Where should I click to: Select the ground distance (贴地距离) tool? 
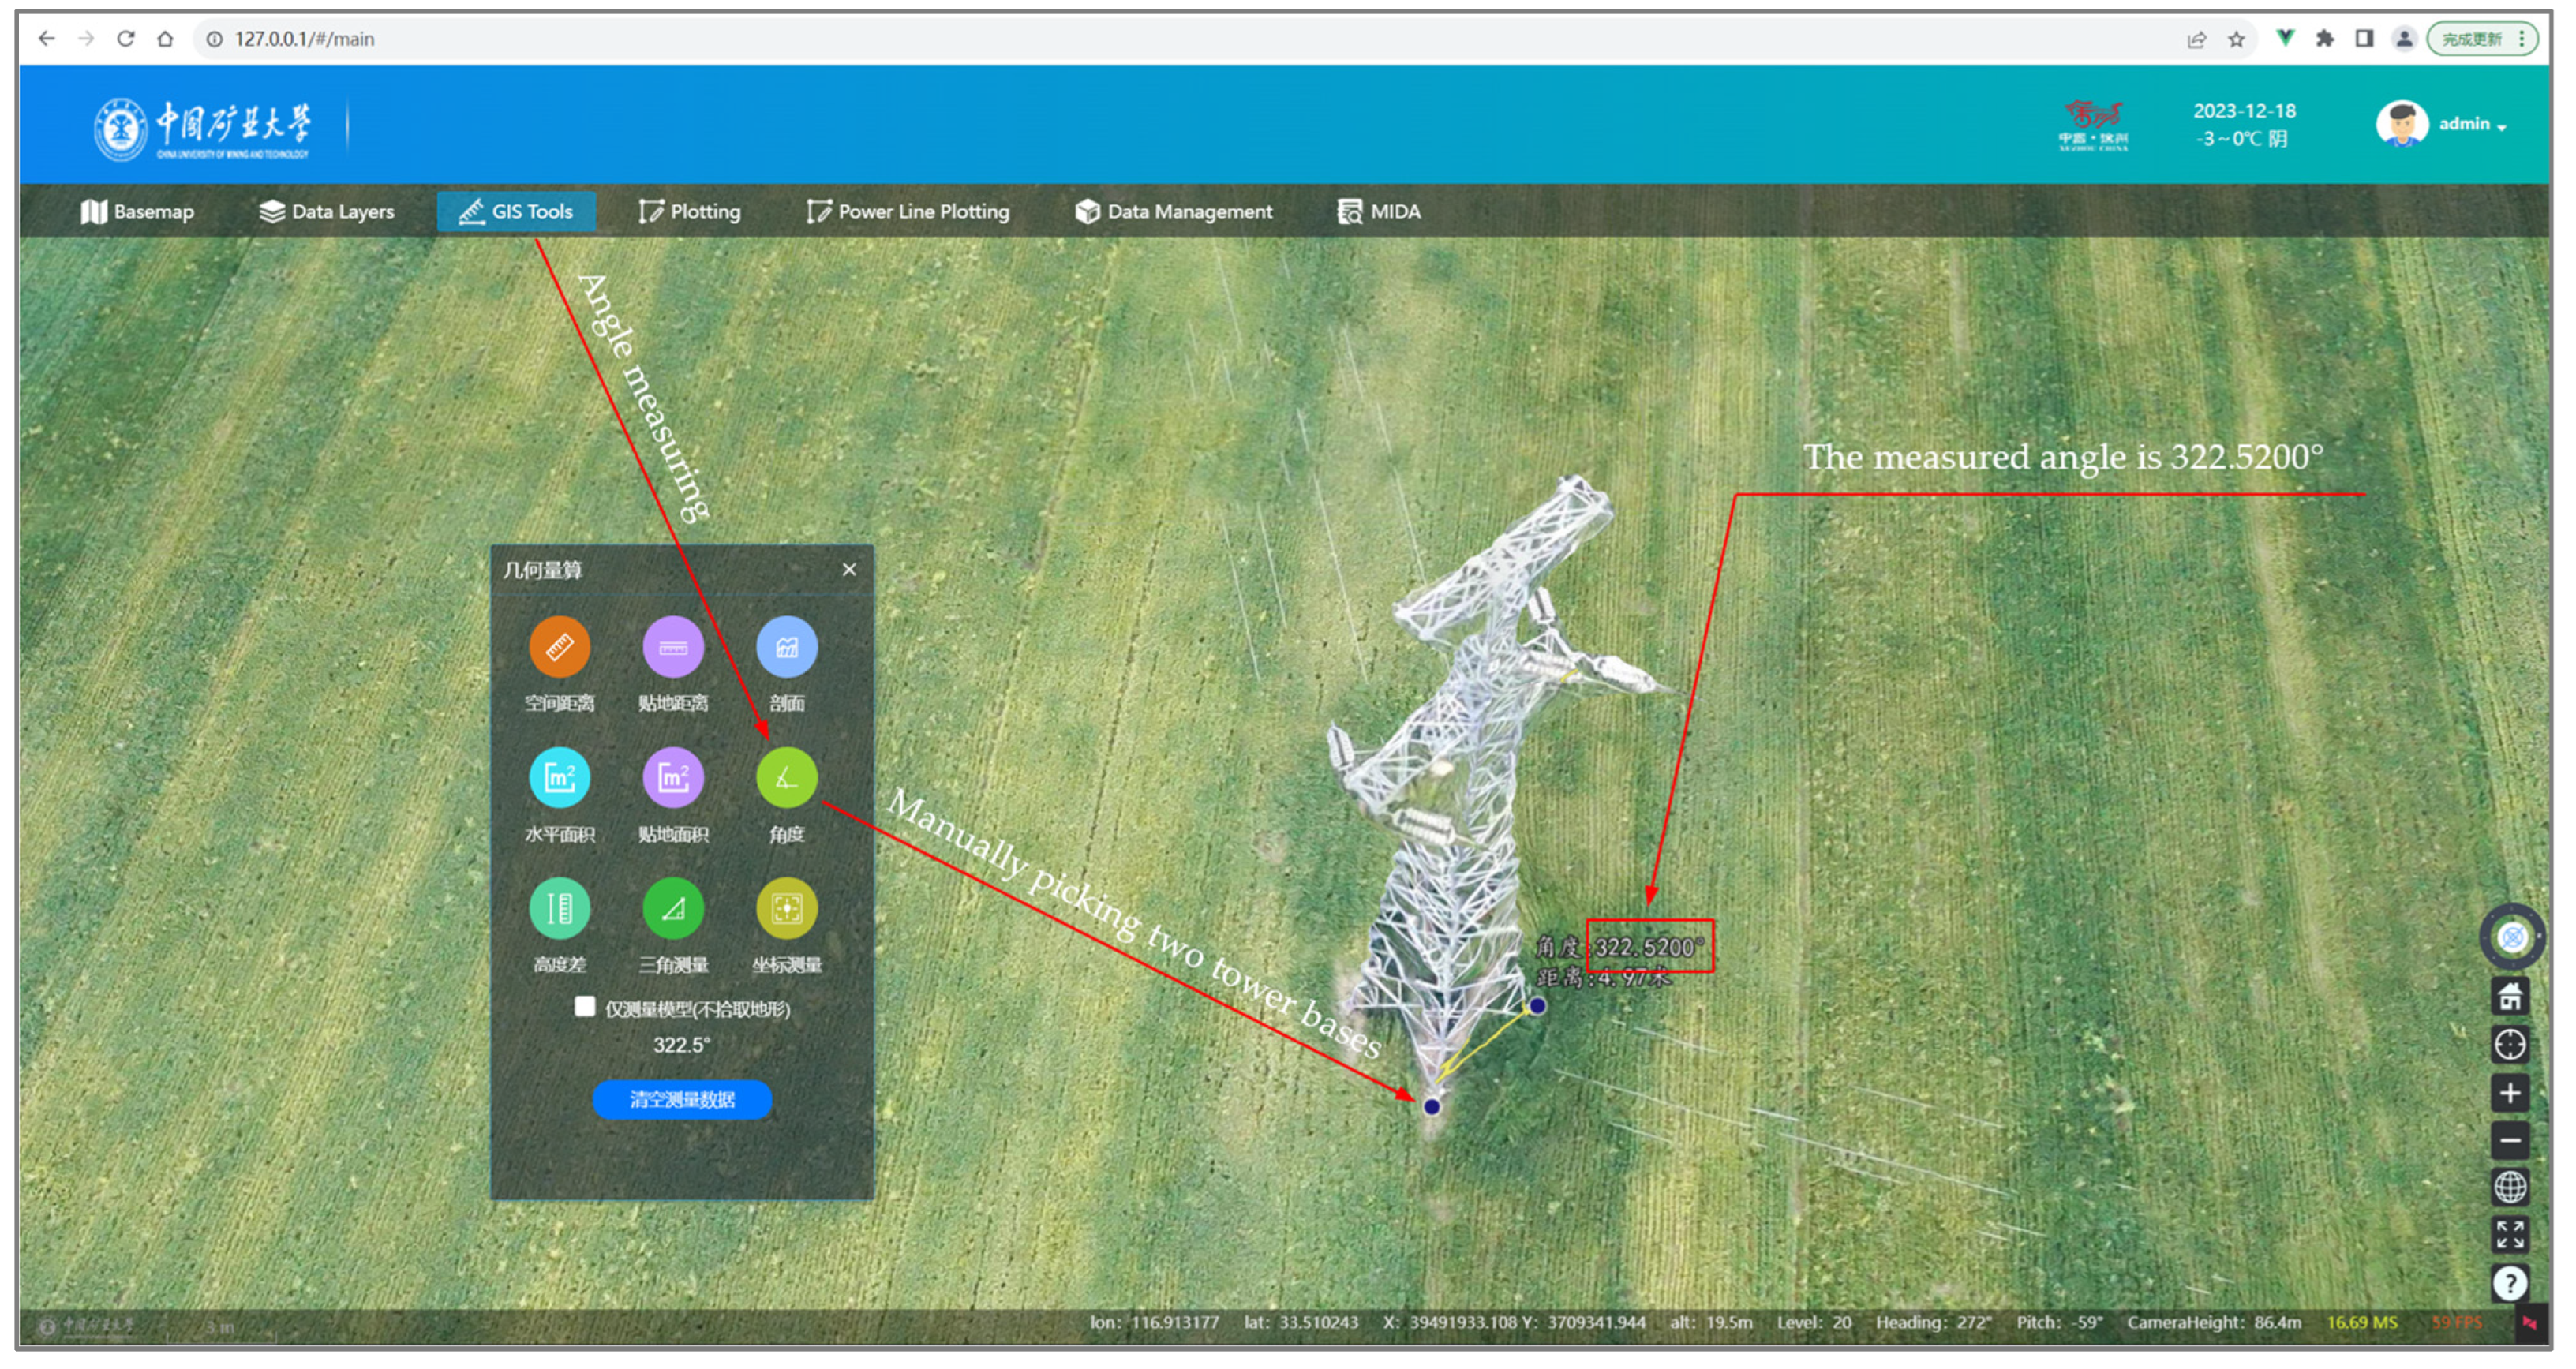coord(673,648)
